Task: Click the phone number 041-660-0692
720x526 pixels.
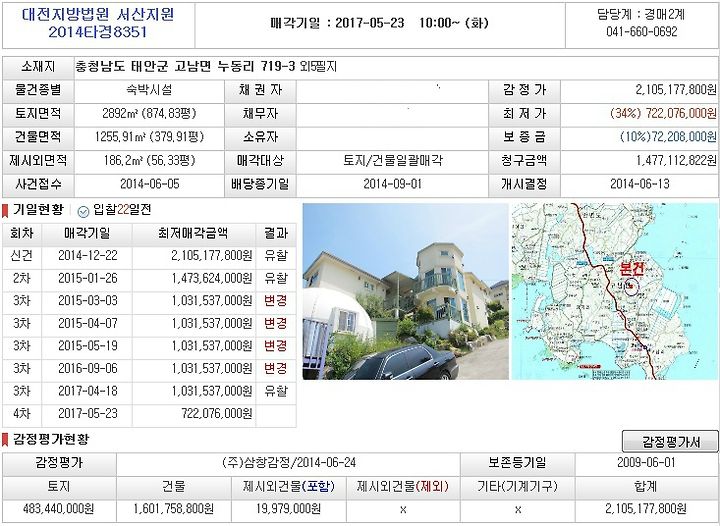Action: 641,31
